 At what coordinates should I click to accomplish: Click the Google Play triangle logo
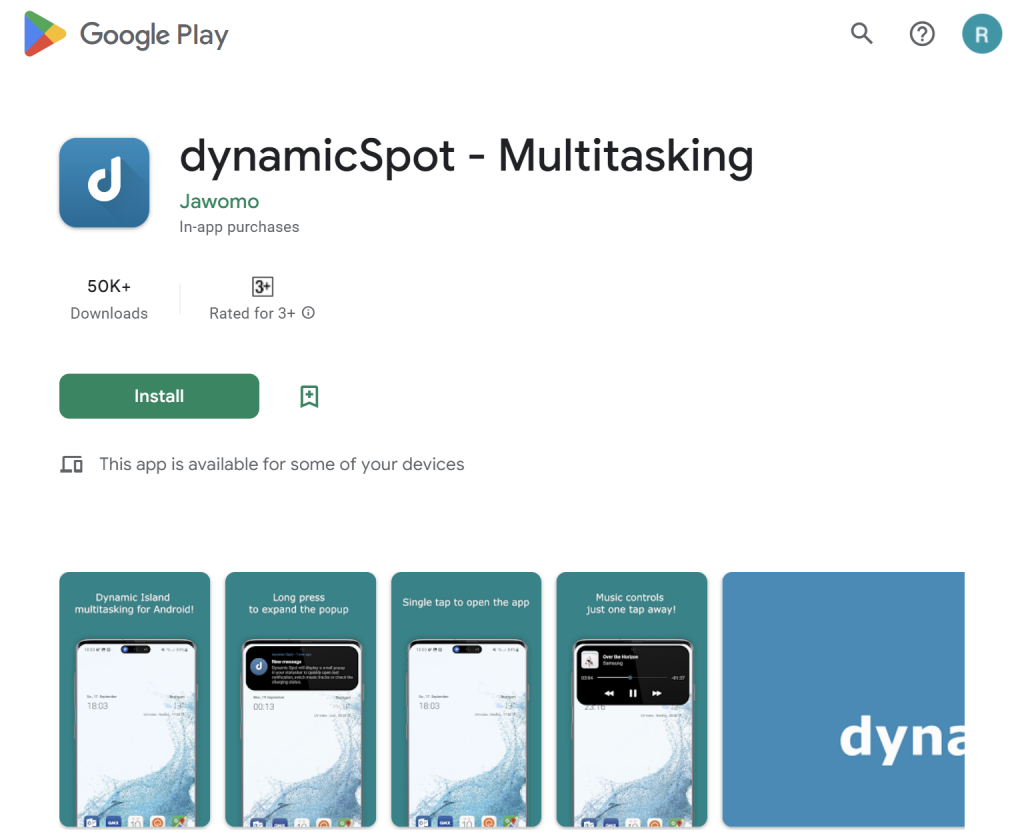(45, 34)
